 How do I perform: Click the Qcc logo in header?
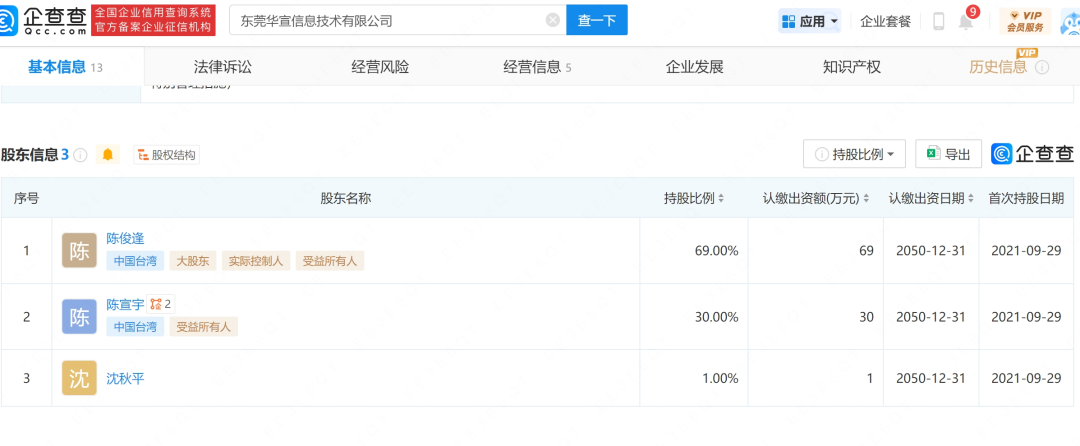[x=45, y=20]
